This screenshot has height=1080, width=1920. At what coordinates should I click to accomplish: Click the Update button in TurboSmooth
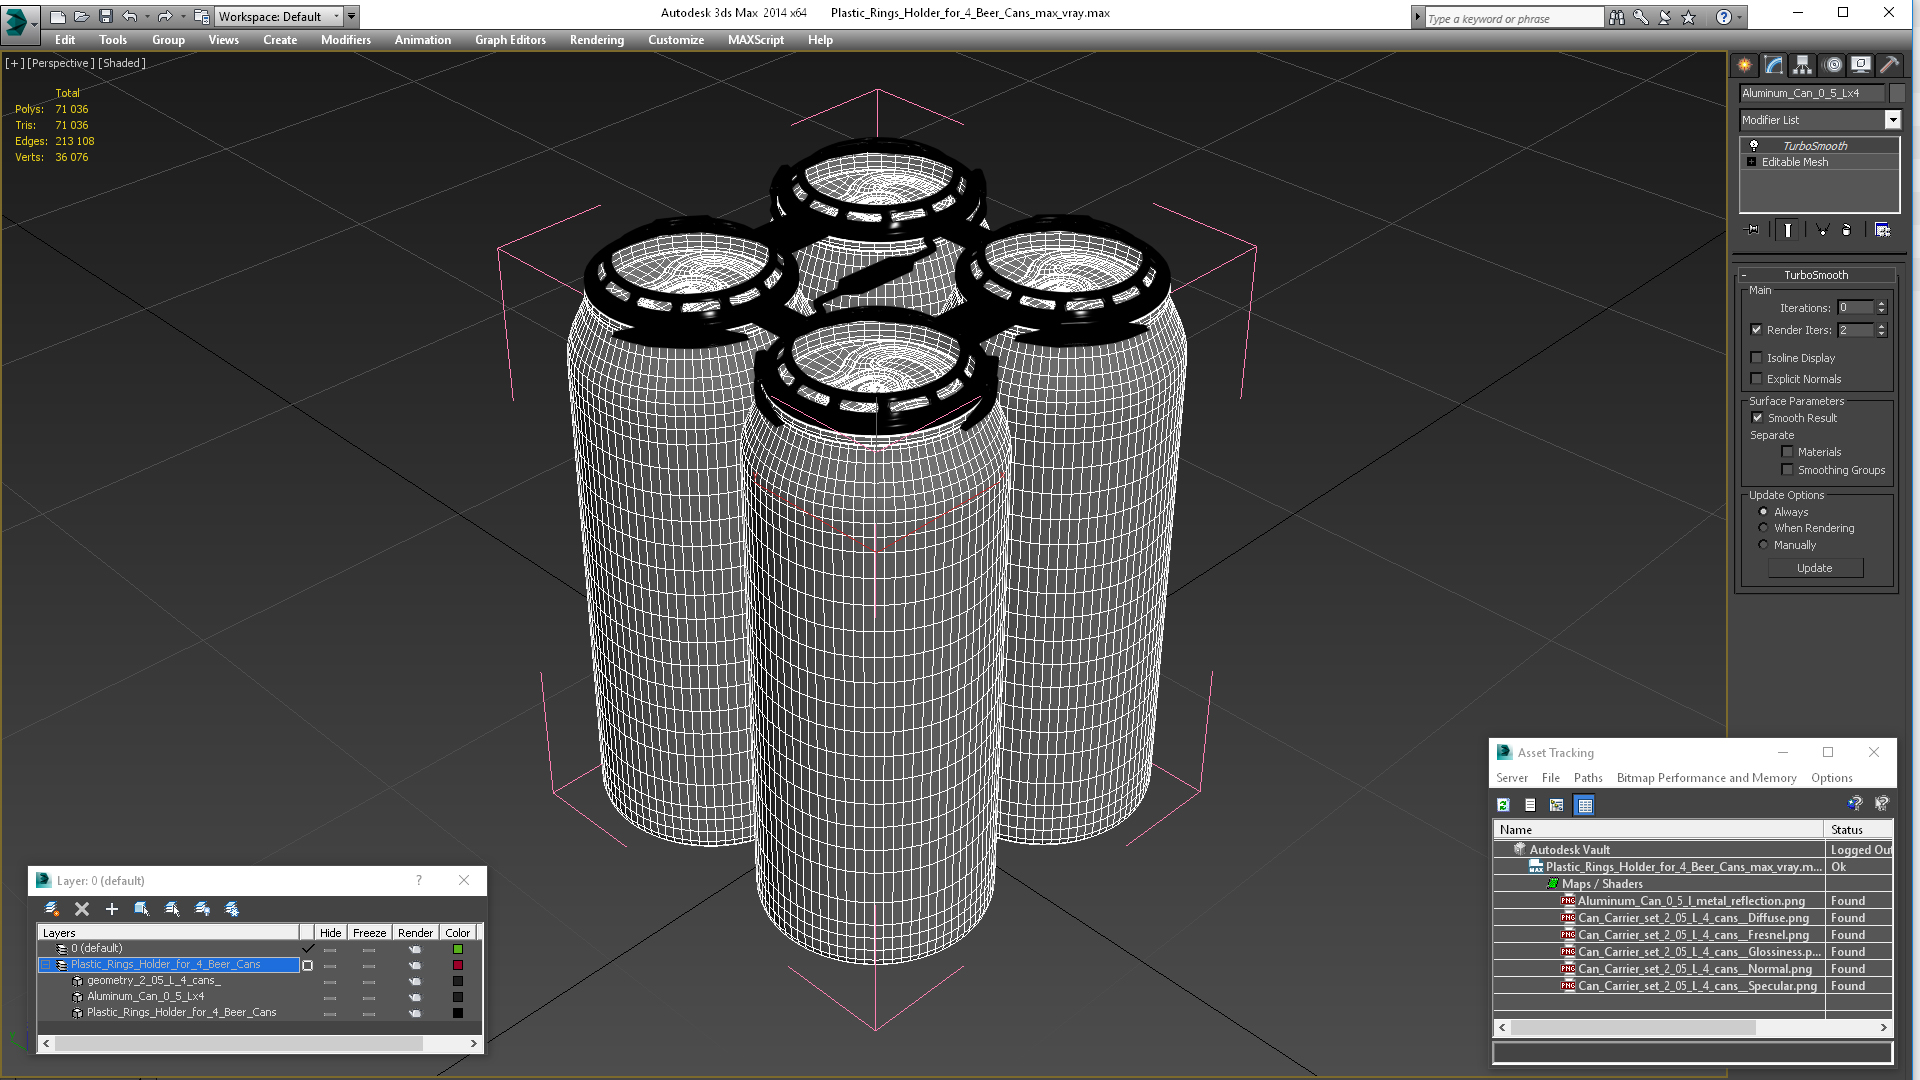(x=1815, y=568)
